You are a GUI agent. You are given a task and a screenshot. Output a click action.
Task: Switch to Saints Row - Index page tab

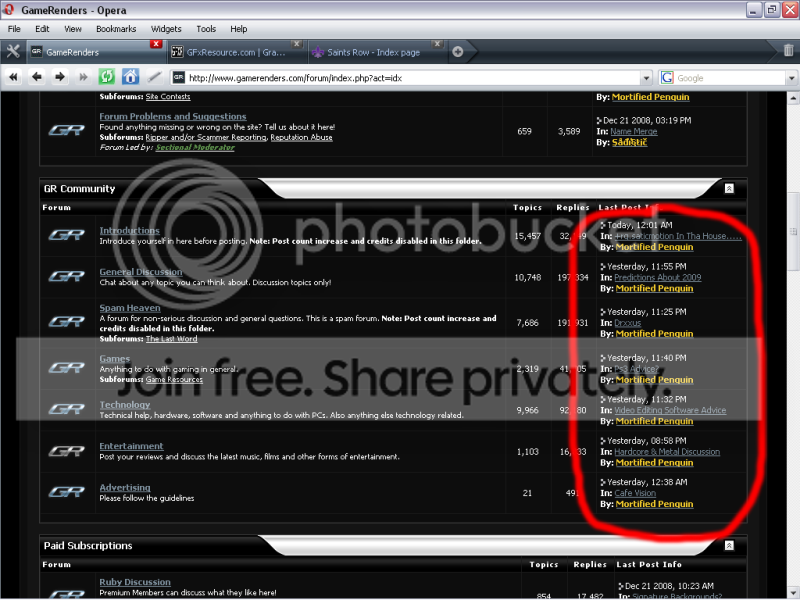[x=376, y=52]
